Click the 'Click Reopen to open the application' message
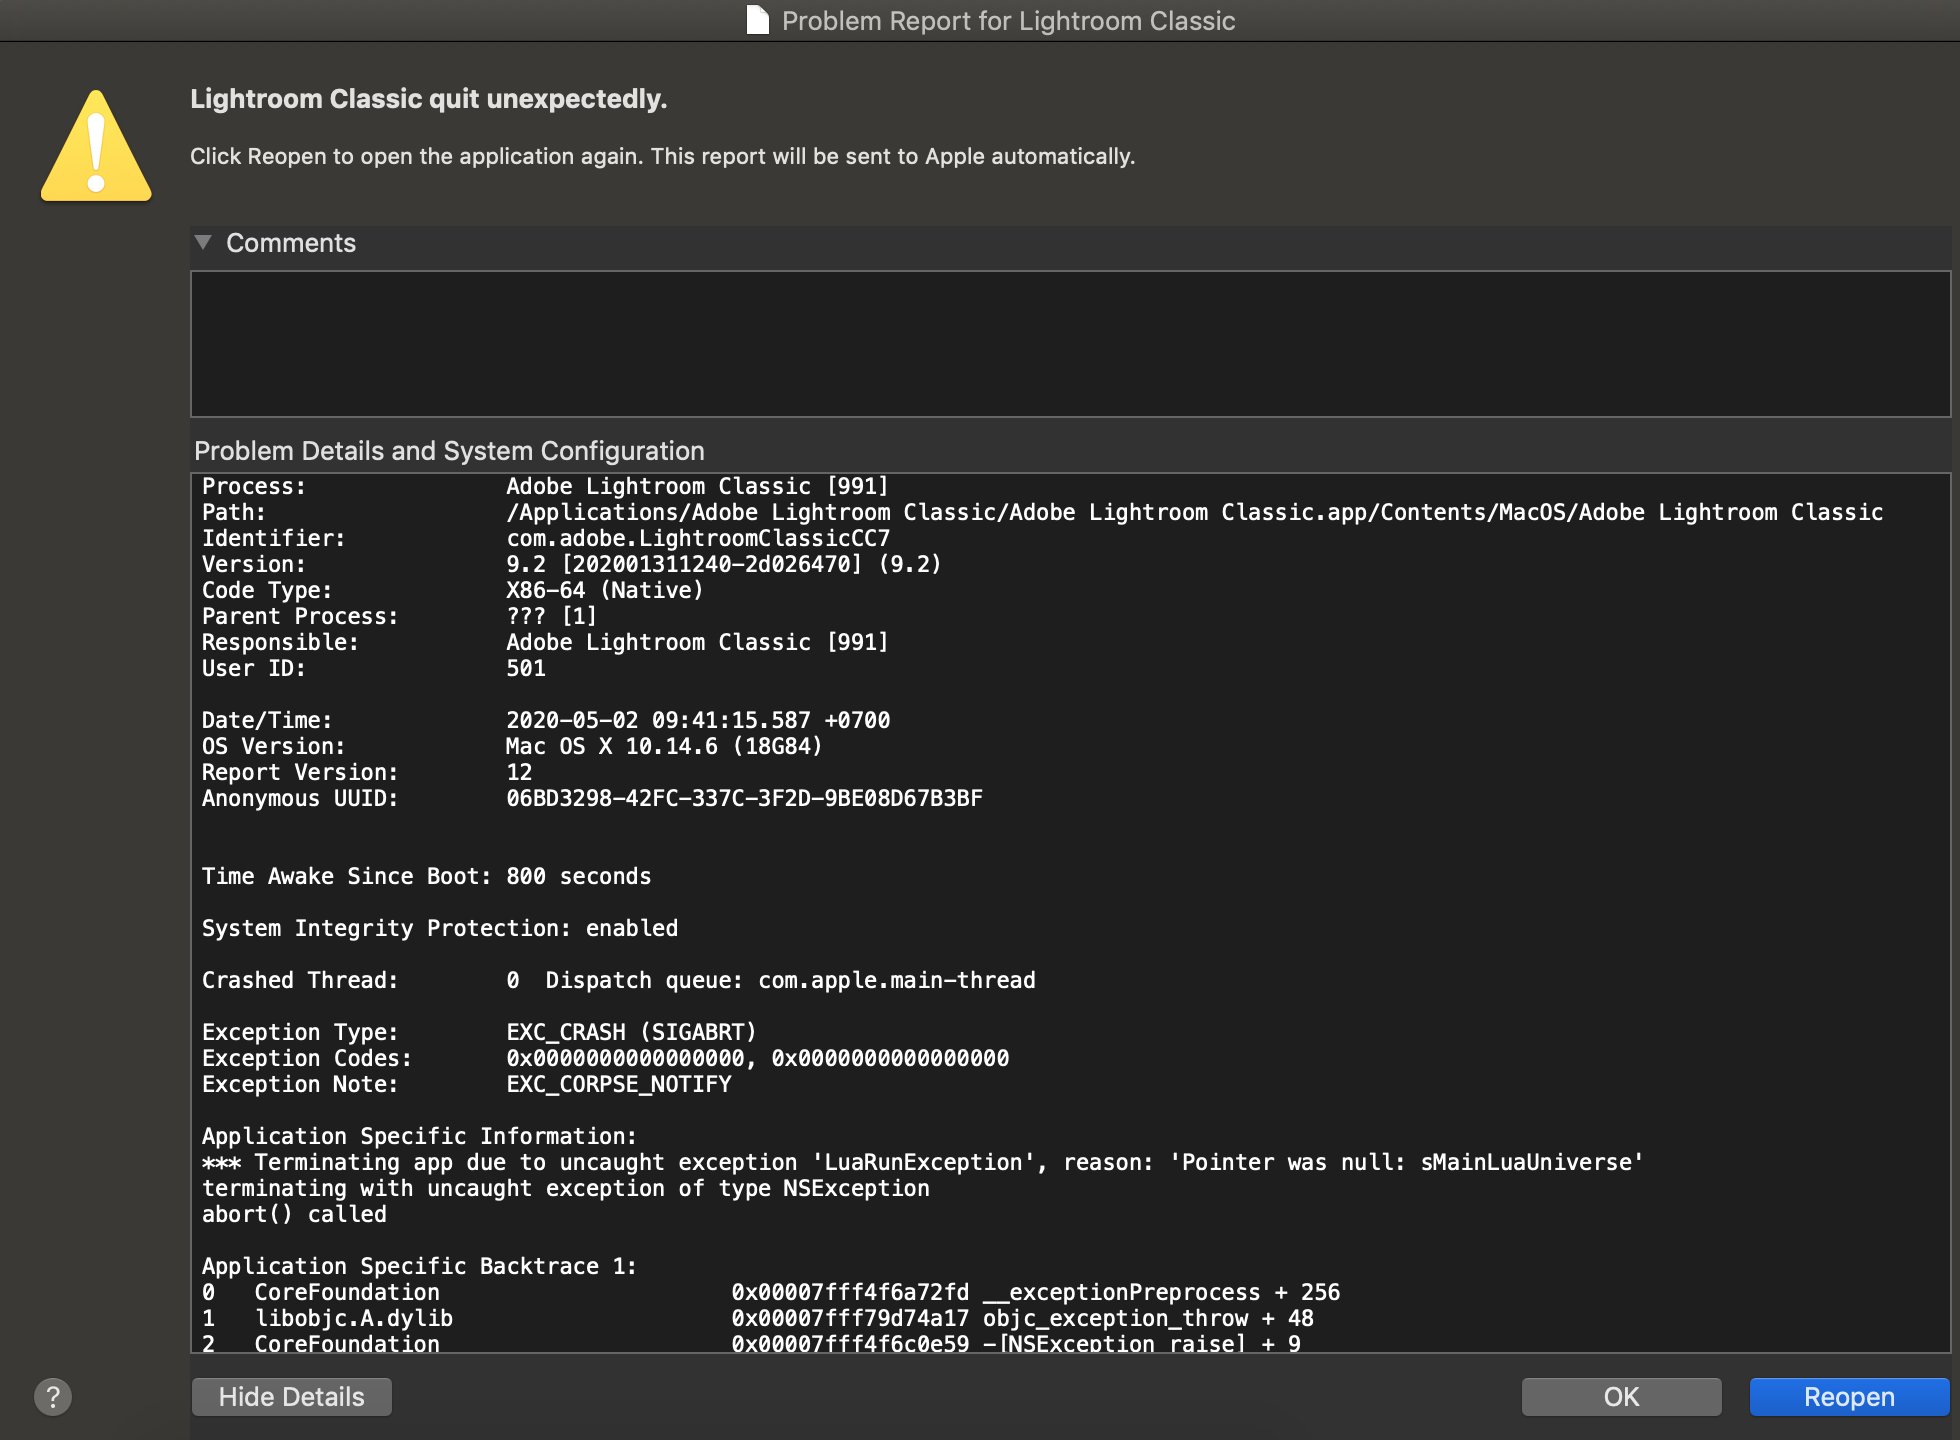This screenshot has height=1440, width=1960. point(662,157)
